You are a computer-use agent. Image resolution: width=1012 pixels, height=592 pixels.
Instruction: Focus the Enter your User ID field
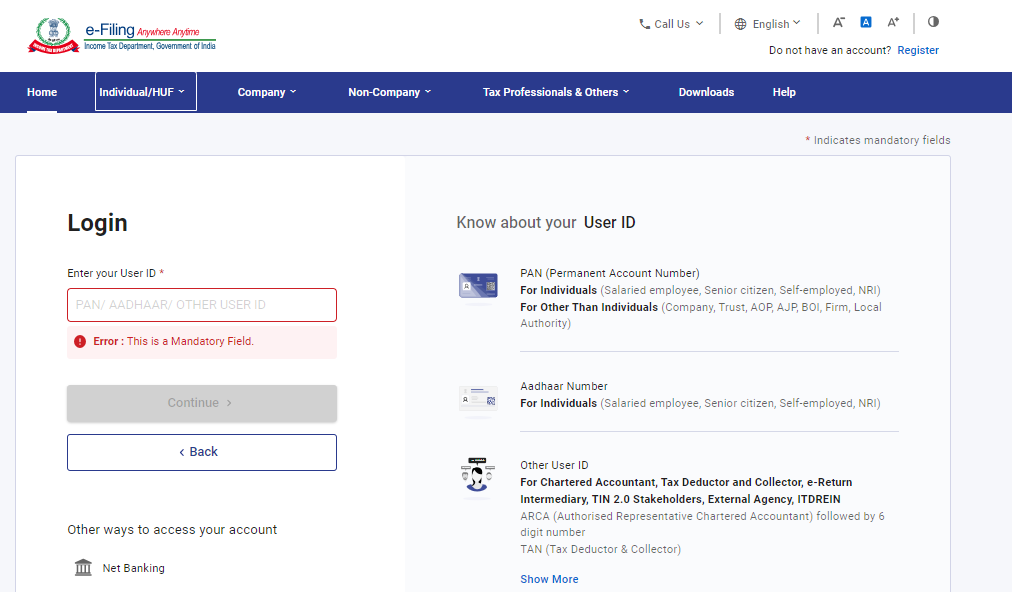tap(202, 305)
